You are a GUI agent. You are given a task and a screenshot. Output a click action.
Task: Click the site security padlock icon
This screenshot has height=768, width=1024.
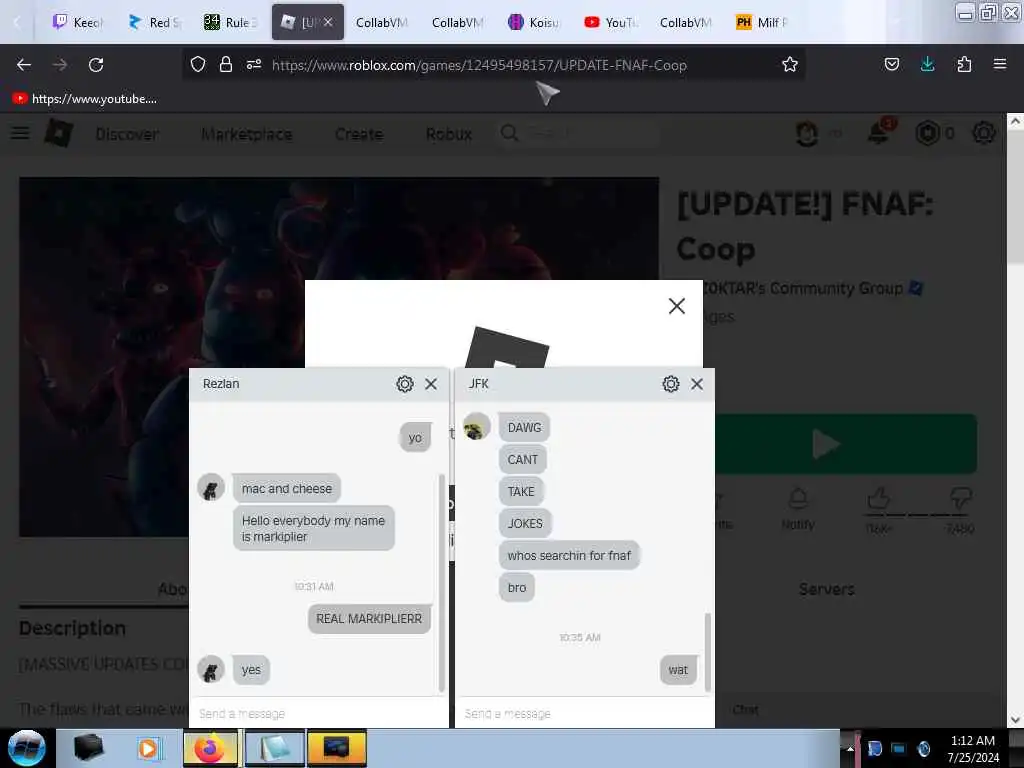point(226,65)
